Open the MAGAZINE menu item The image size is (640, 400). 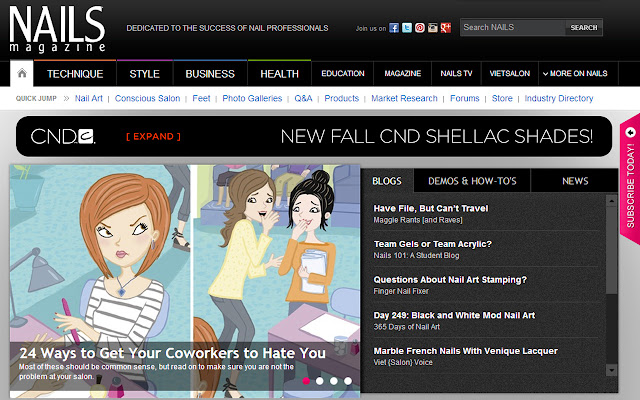pos(403,73)
